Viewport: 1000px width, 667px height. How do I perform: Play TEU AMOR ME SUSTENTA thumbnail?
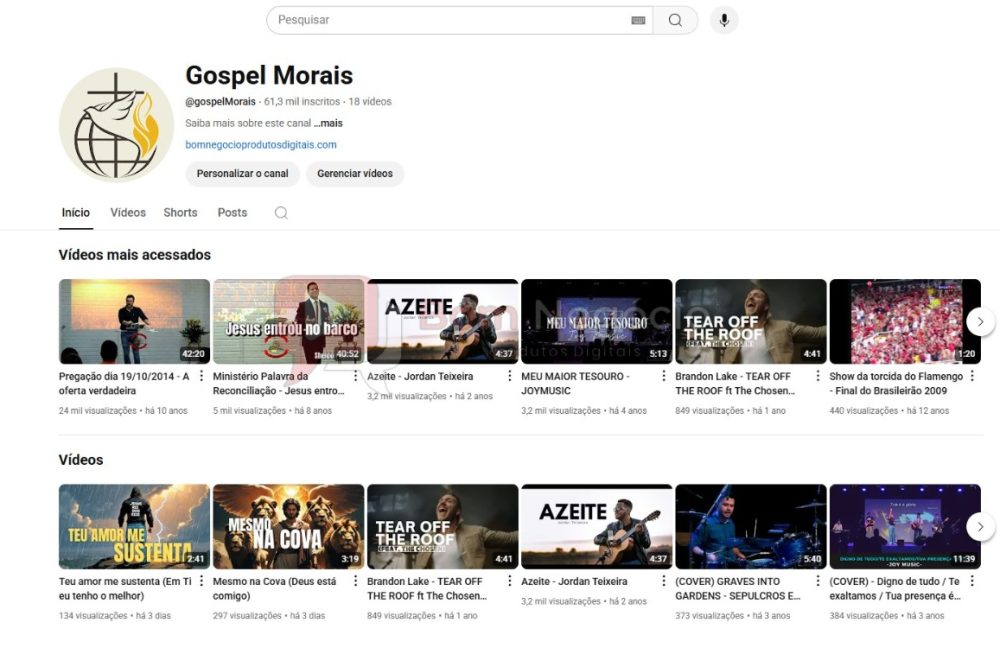[134, 527]
